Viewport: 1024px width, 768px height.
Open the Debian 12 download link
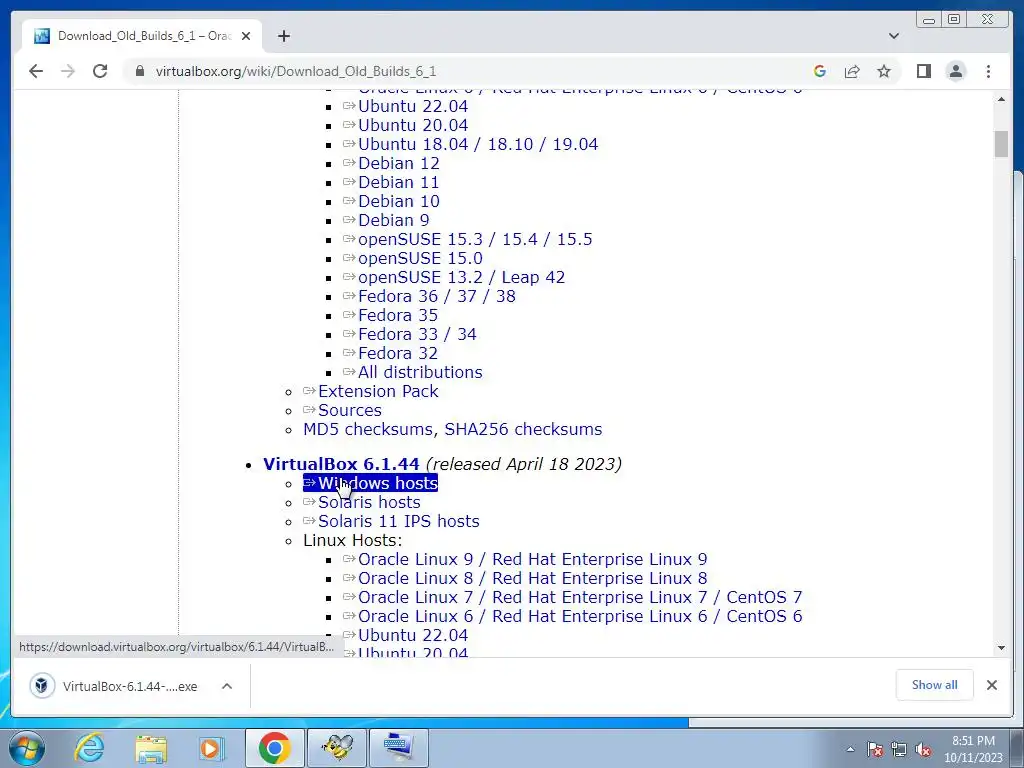tap(398, 163)
